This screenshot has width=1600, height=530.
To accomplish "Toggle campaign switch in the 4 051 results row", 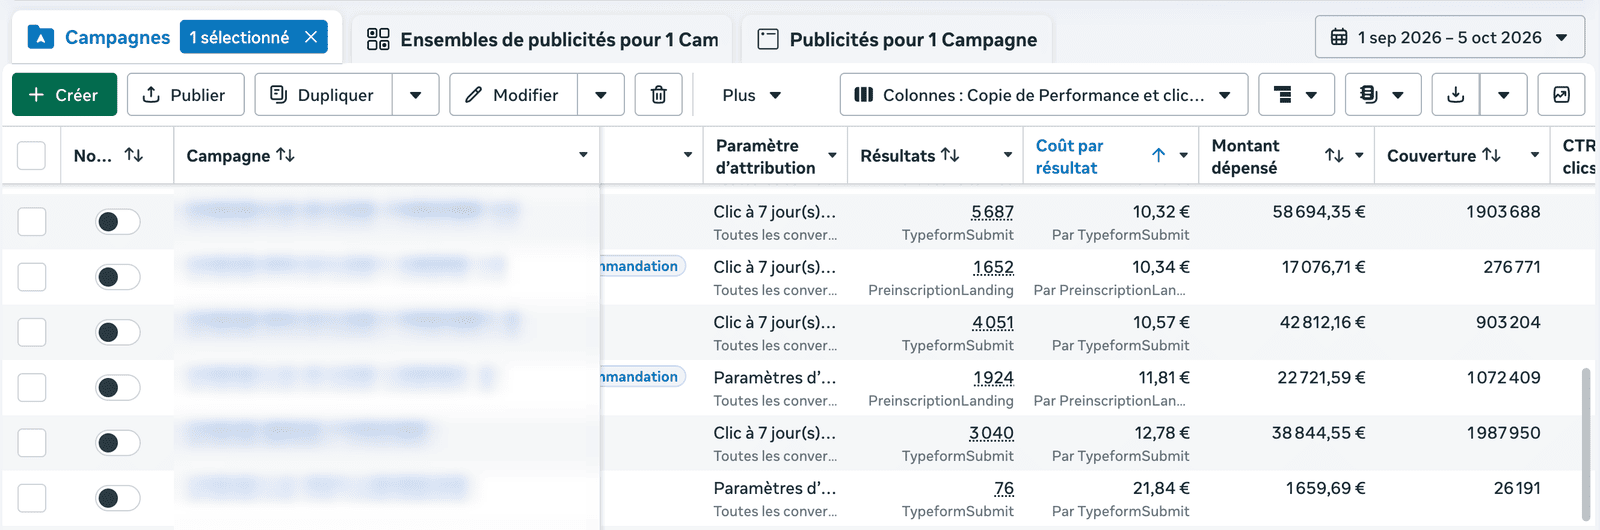I will click(x=117, y=332).
